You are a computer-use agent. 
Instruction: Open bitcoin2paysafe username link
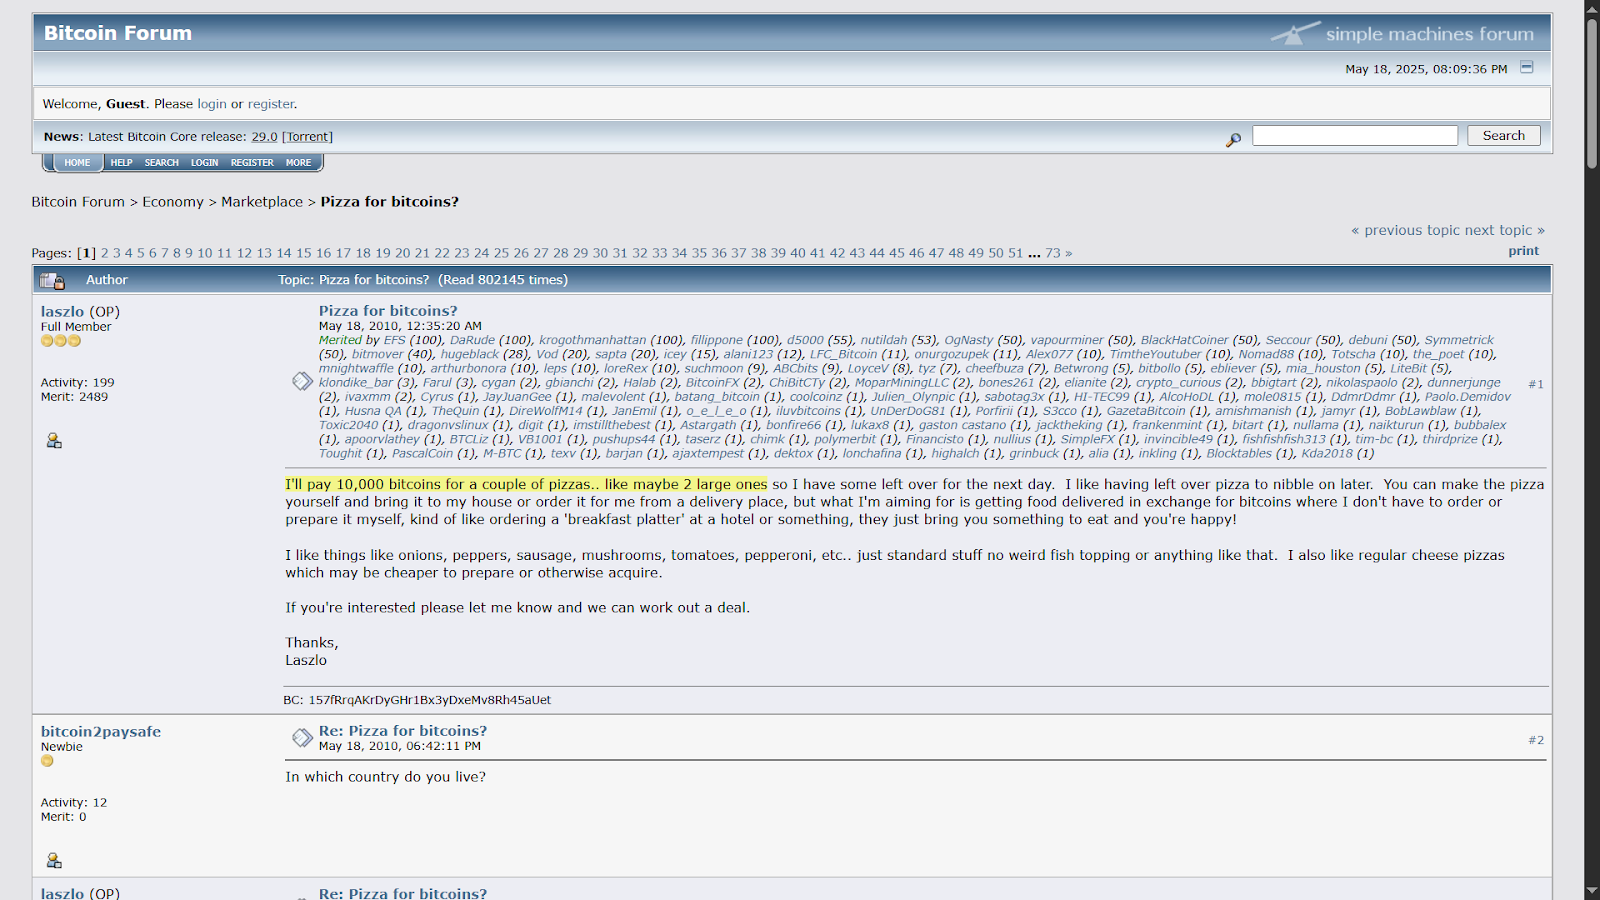point(101,732)
